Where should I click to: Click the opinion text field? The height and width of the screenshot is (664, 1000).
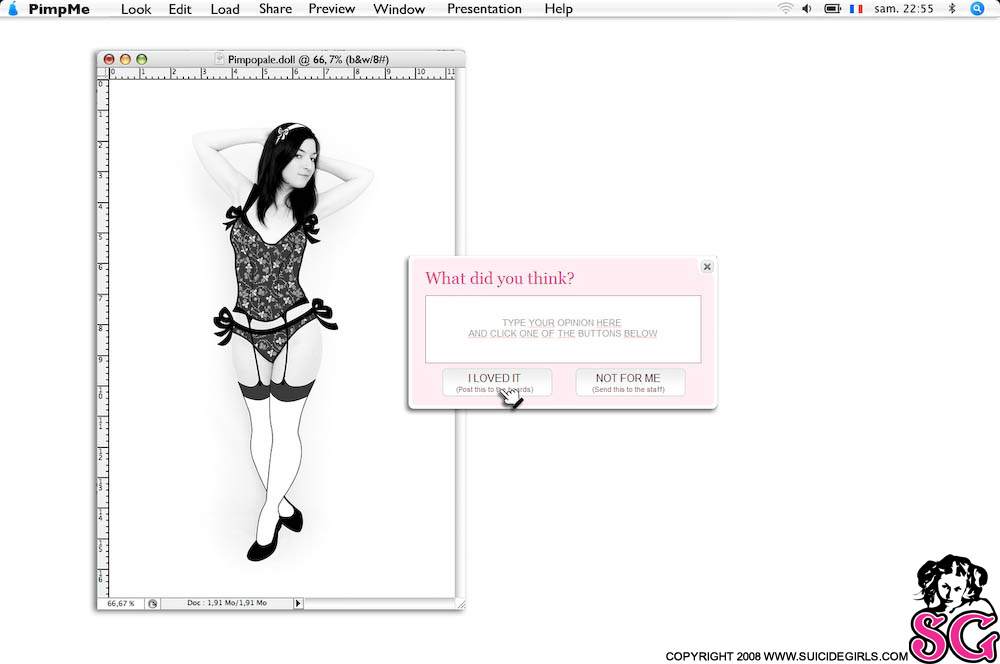point(562,328)
